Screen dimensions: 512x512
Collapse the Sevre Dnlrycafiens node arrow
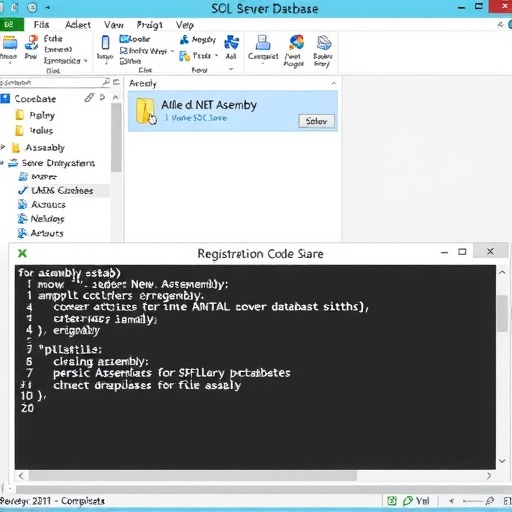point(2,163)
